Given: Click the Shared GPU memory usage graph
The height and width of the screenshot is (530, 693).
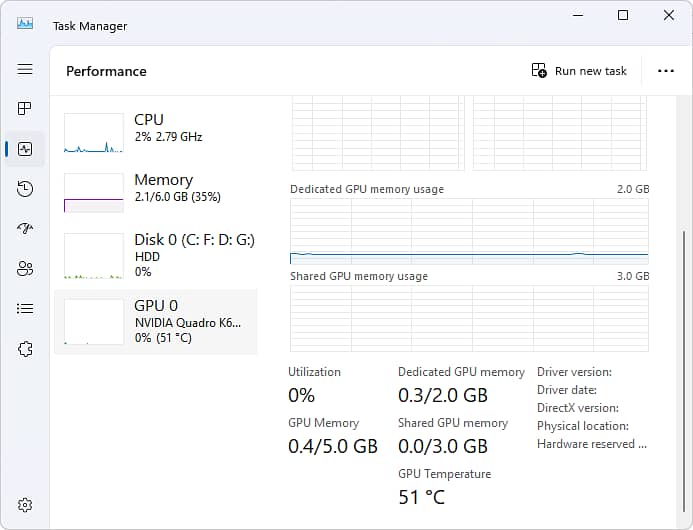Looking at the screenshot, I should coord(469,318).
